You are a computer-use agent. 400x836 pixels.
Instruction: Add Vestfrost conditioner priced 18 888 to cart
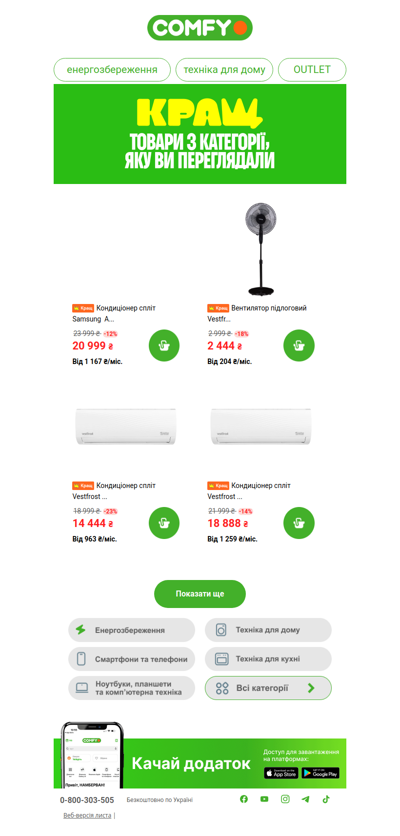click(299, 523)
